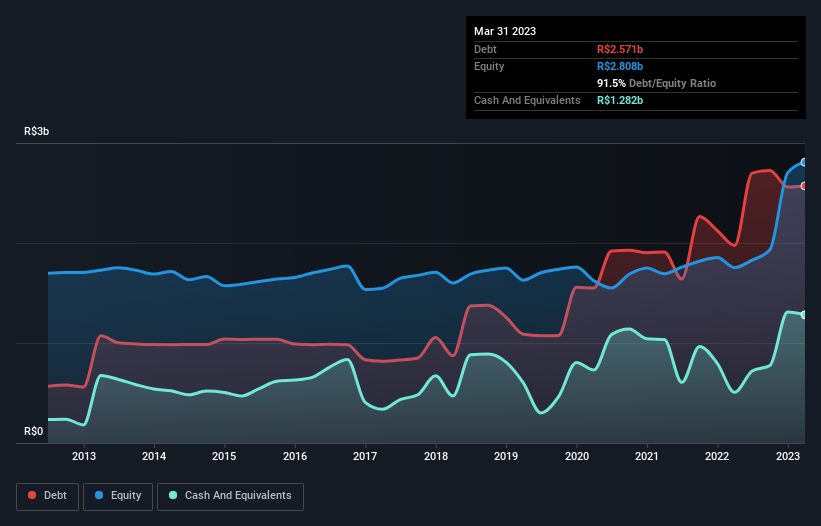The image size is (821, 526).
Task: Click the Equity row label in tooltip
Action: click(x=489, y=66)
